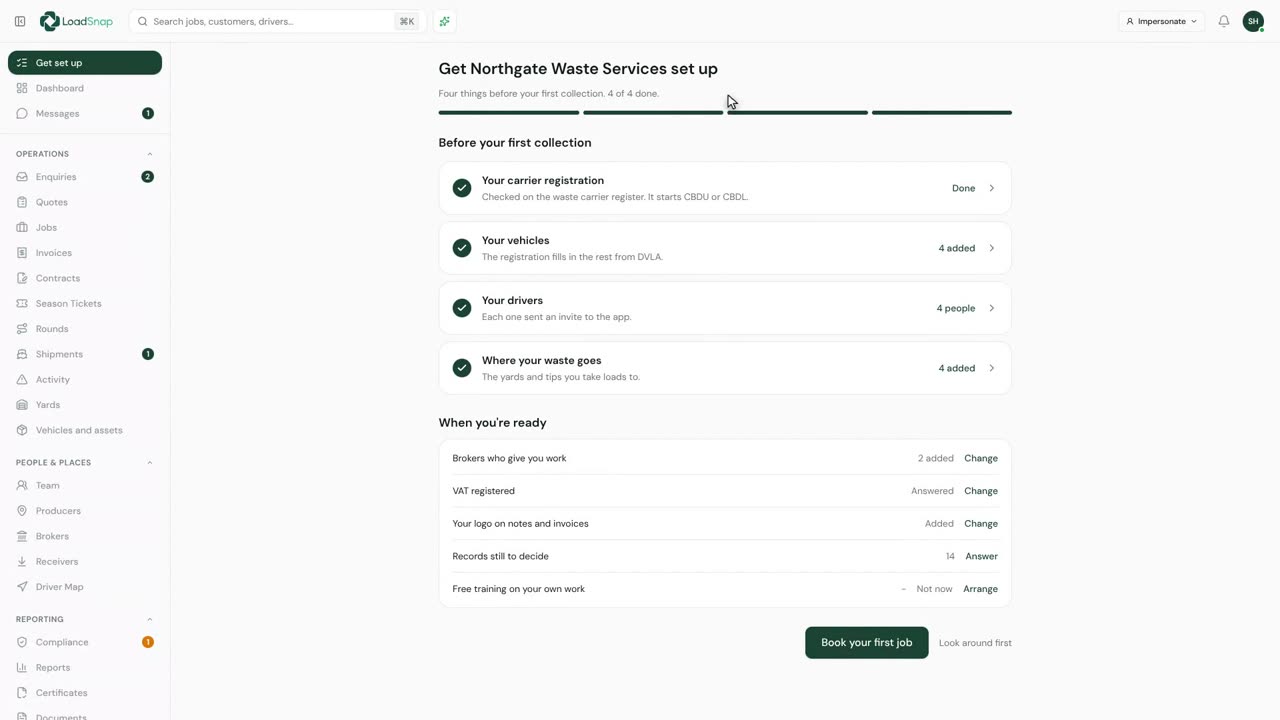Click Change for Brokers row
The image size is (1280, 720).
(981, 458)
